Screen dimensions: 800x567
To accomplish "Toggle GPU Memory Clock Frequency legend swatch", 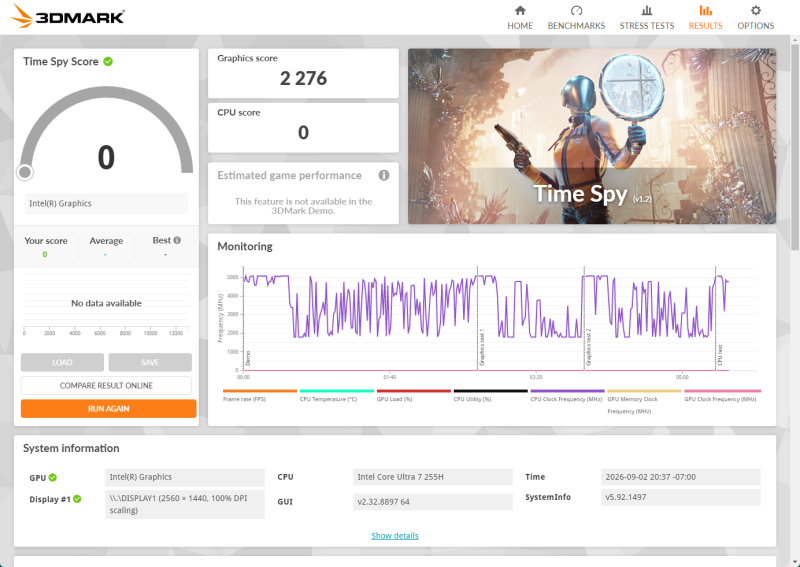I will point(644,391).
